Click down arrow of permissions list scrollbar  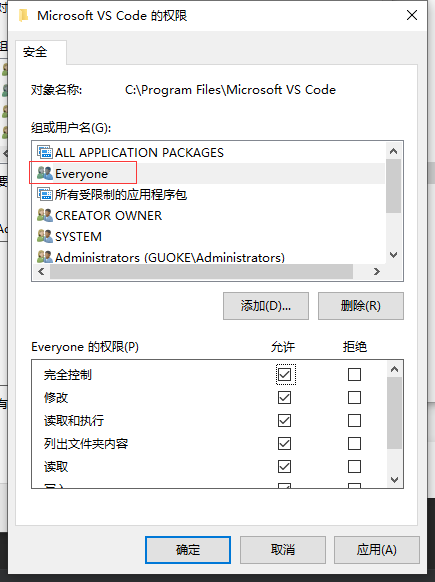click(x=395, y=480)
